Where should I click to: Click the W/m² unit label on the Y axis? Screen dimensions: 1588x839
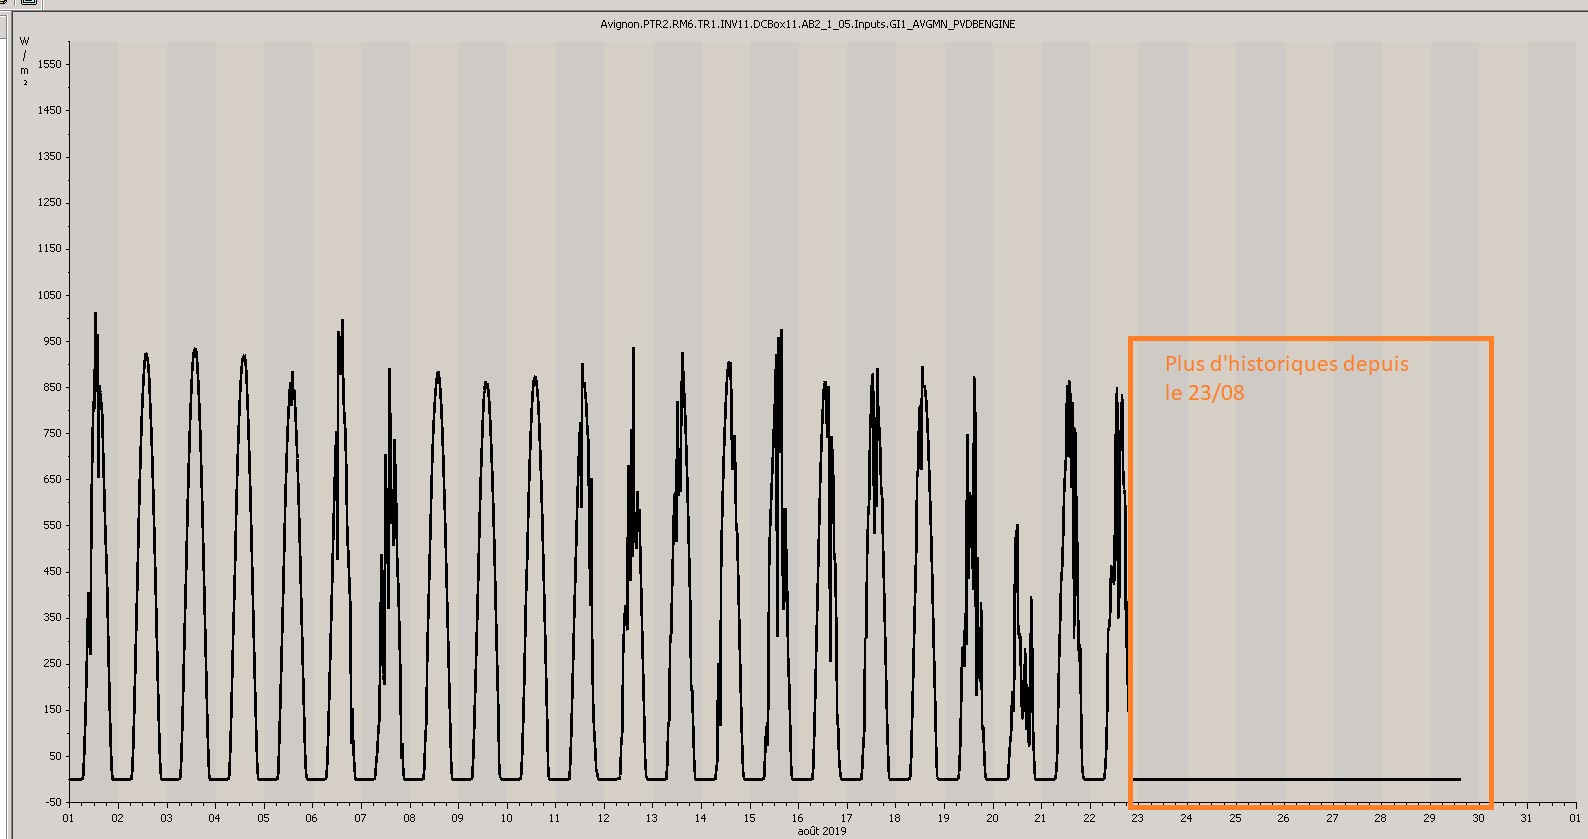click(x=25, y=61)
